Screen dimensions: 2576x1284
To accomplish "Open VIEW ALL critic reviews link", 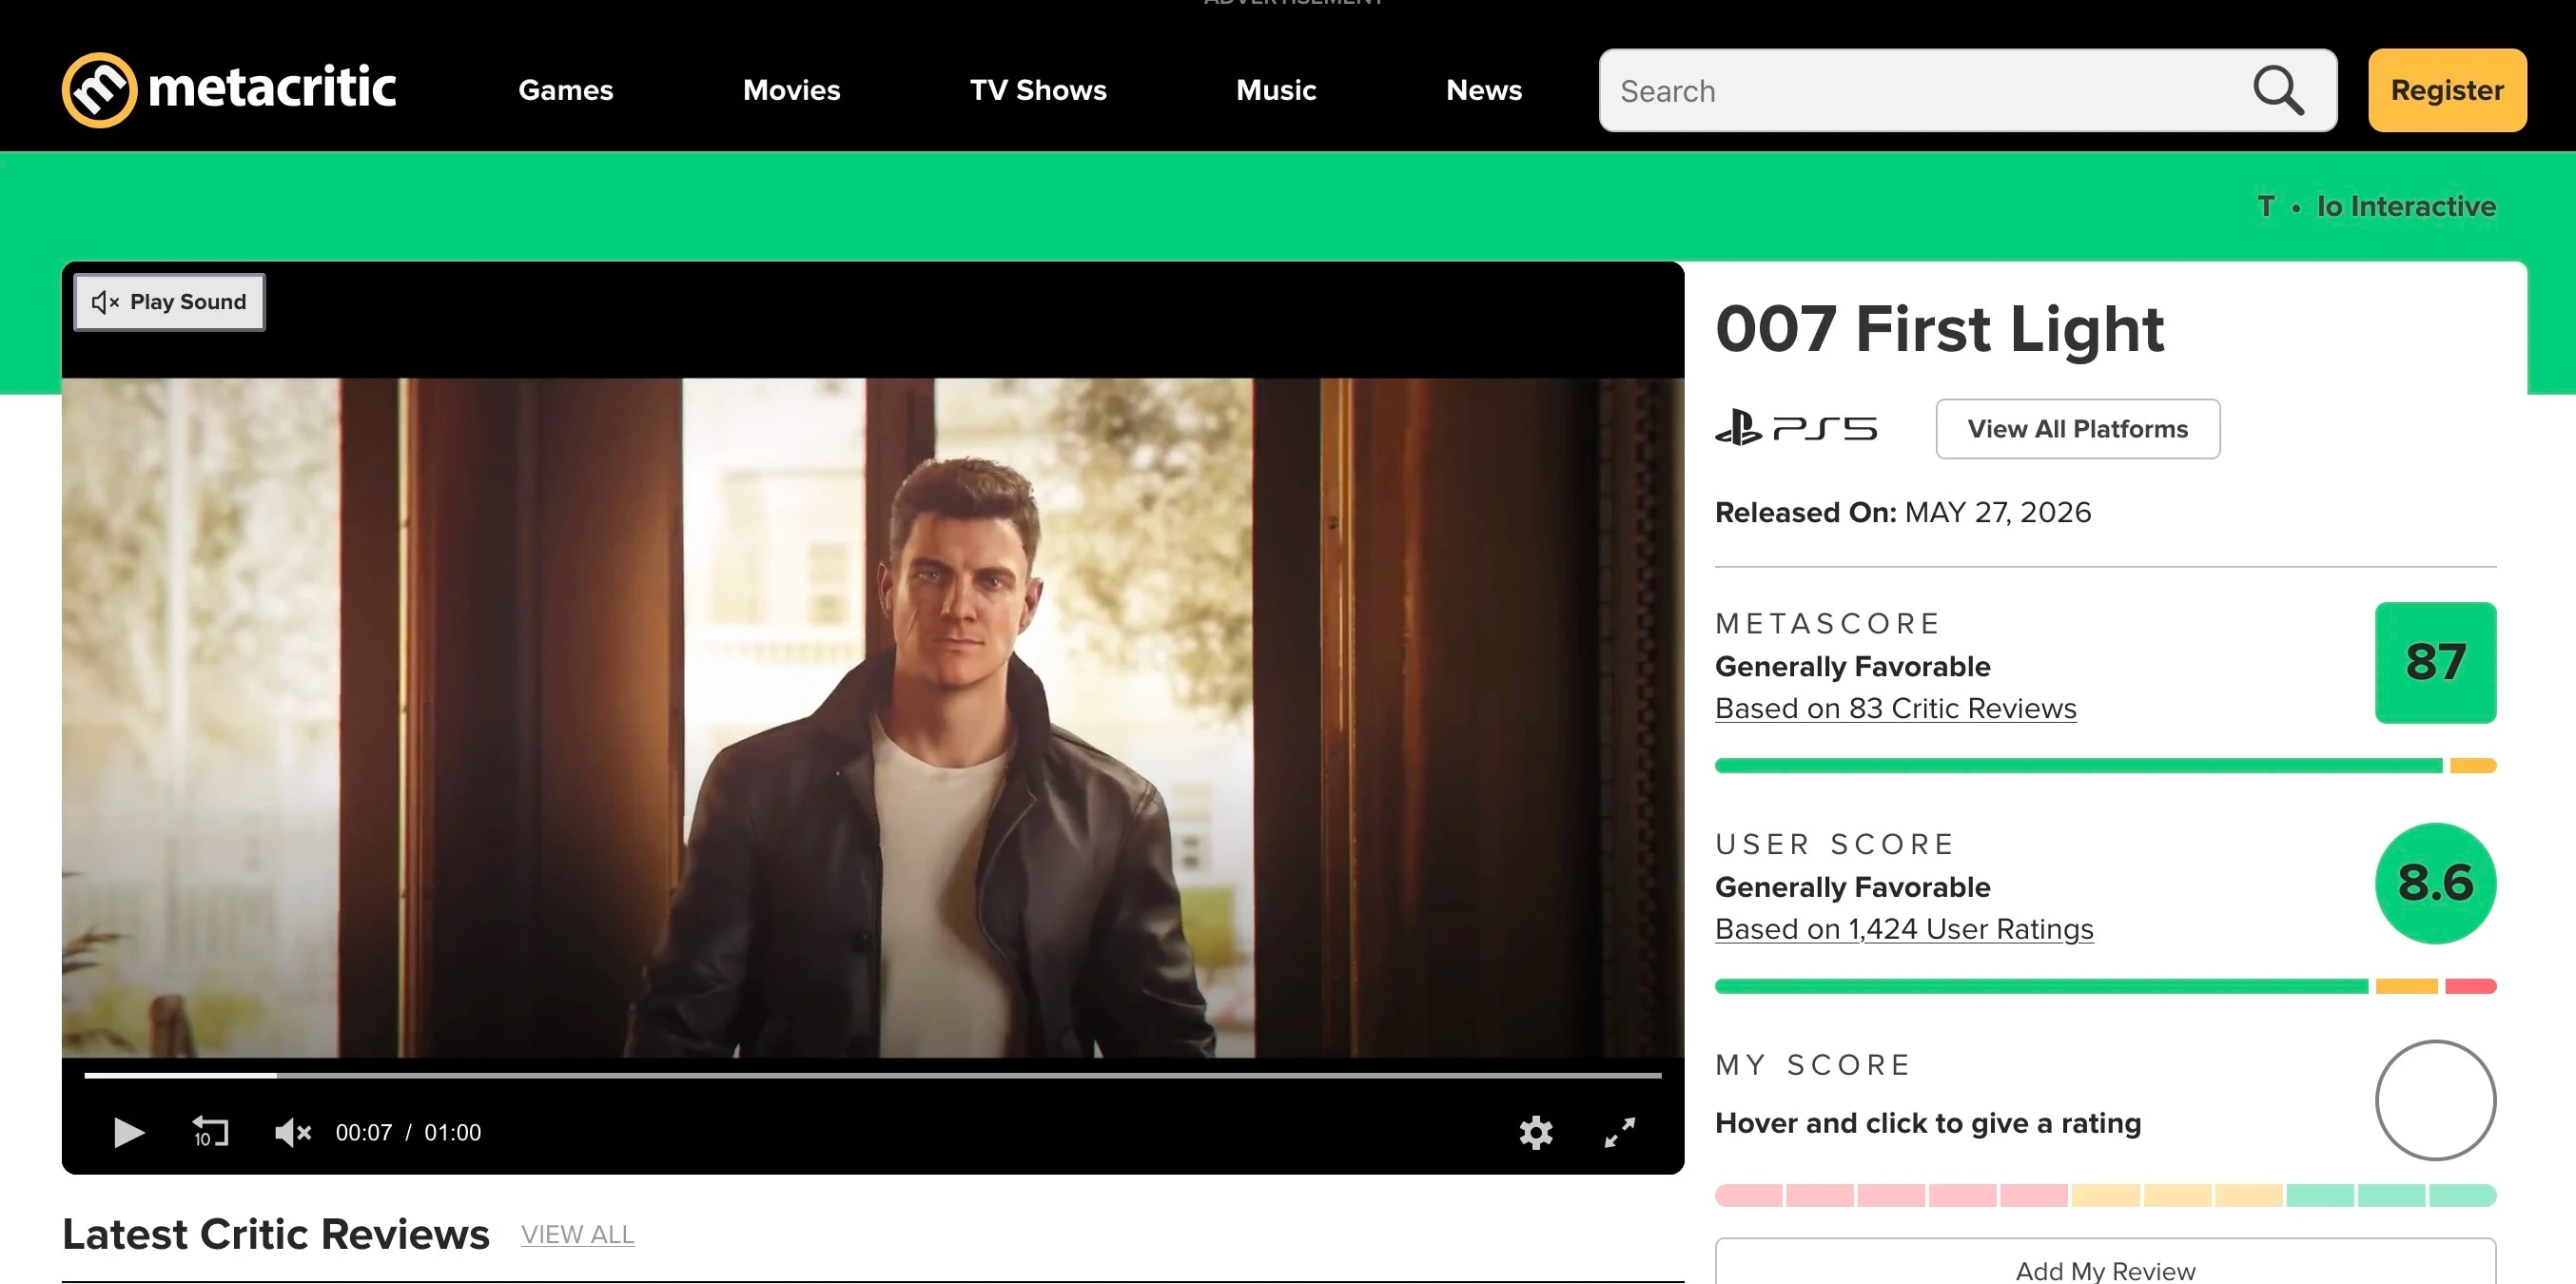I will coord(577,1235).
